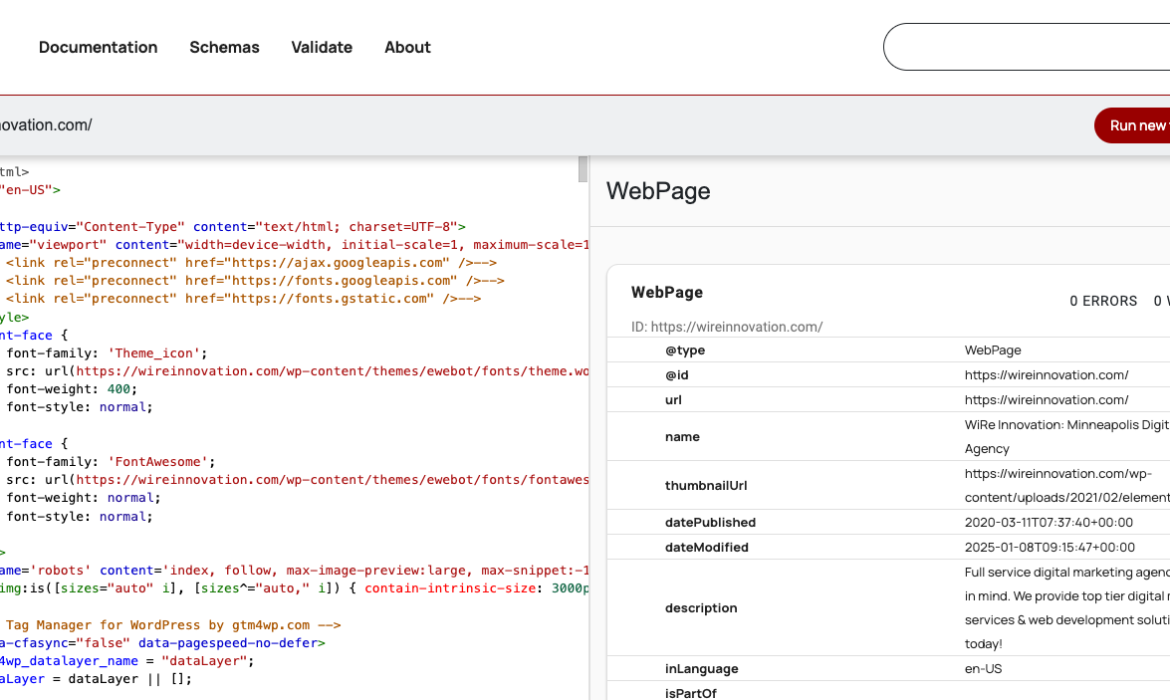This screenshot has width=1170, height=700.
Task: Open the About page link
Action: (x=407, y=47)
